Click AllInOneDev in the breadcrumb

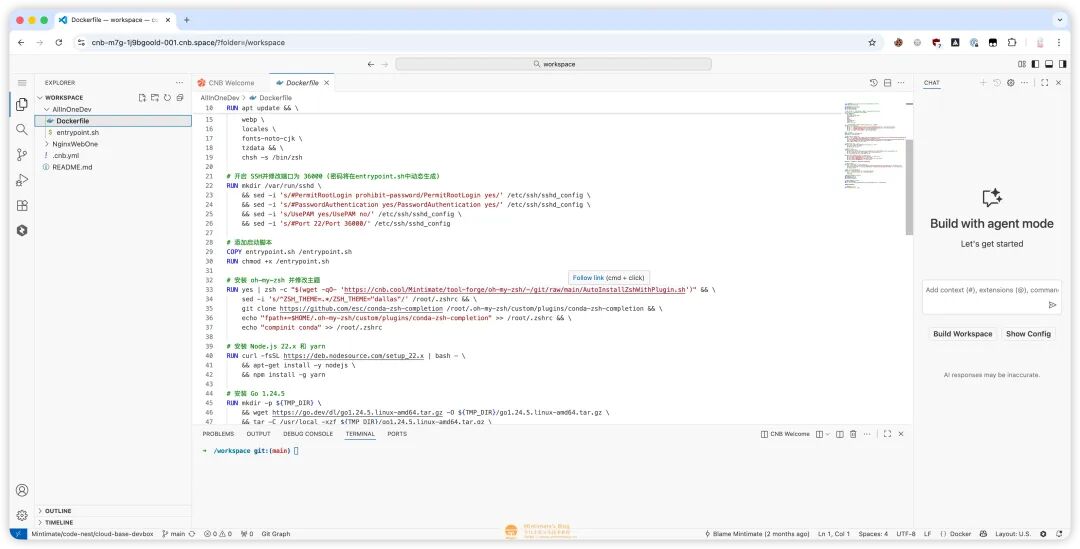[220, 98]
